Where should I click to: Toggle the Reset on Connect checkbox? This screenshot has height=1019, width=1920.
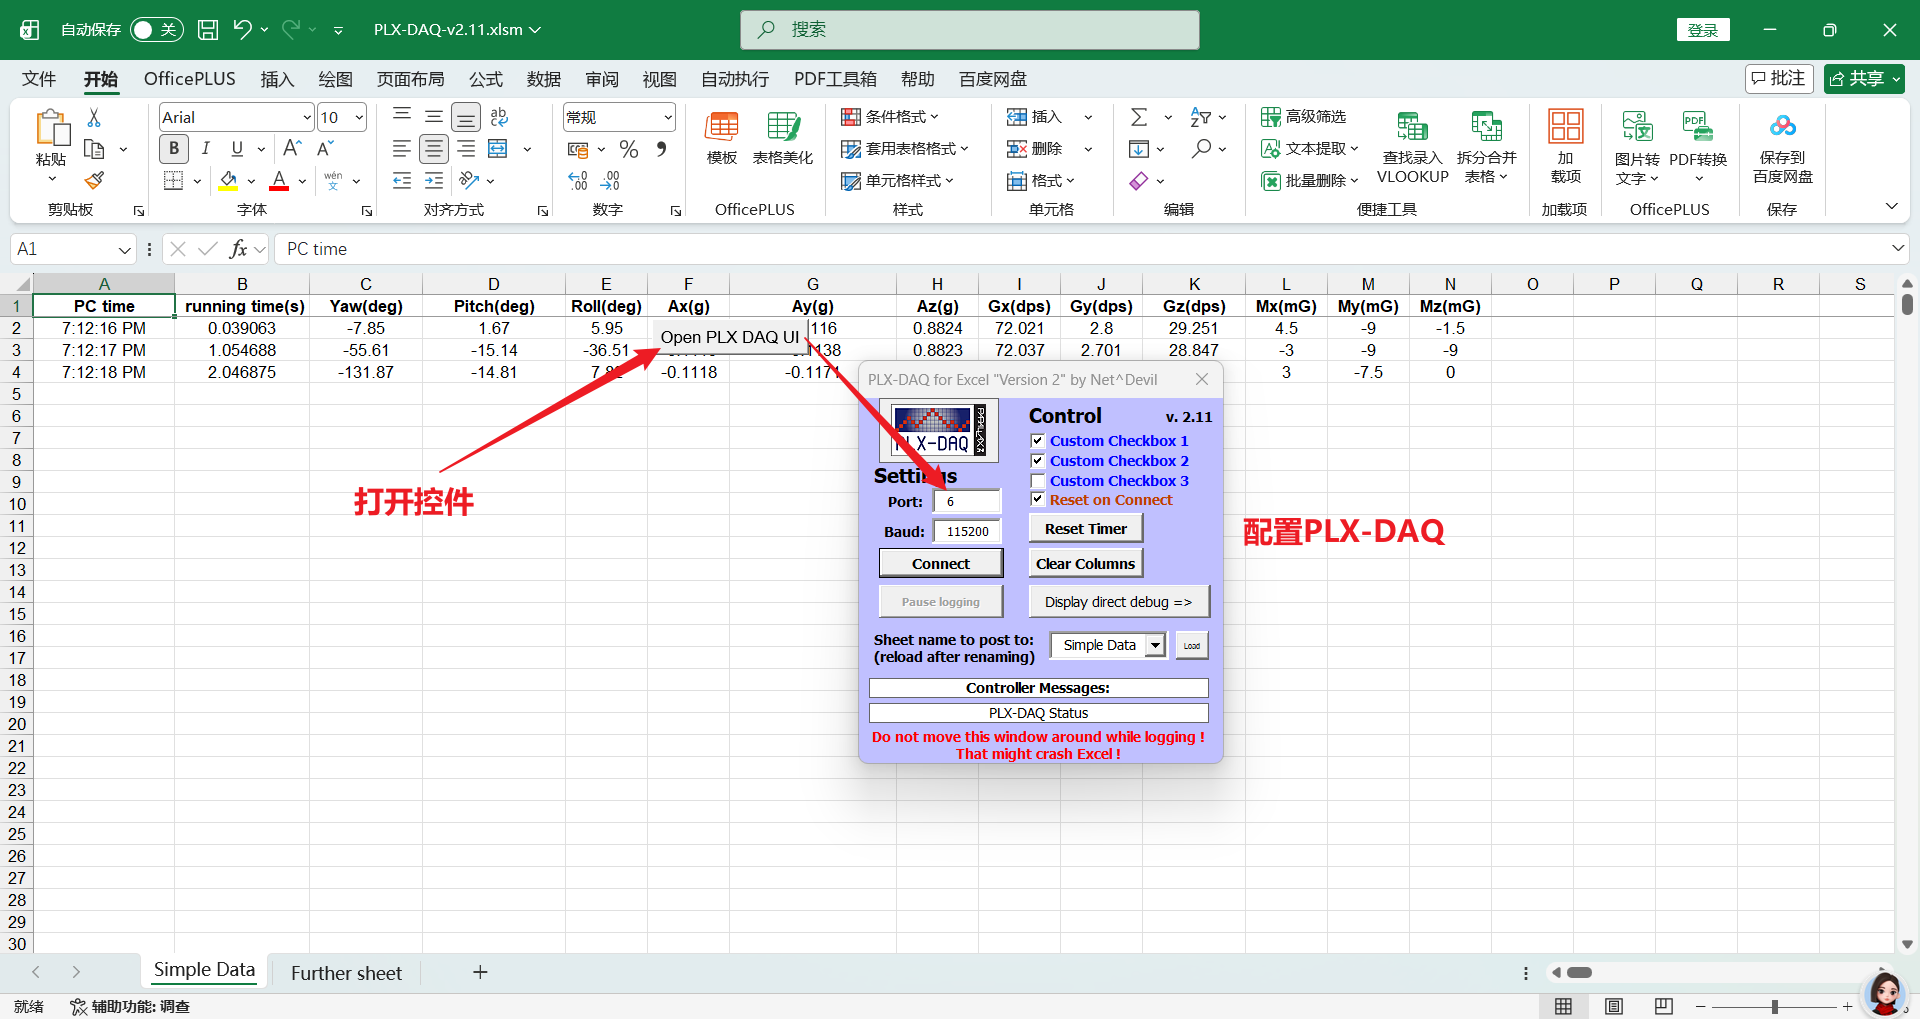pos(1038,499)
